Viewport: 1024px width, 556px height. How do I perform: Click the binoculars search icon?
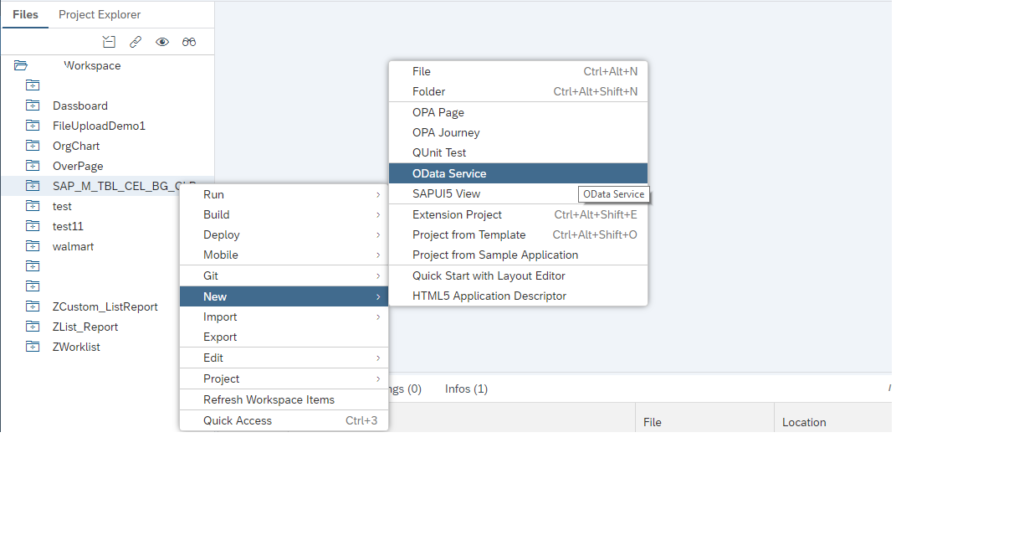[x=189, y=42]
